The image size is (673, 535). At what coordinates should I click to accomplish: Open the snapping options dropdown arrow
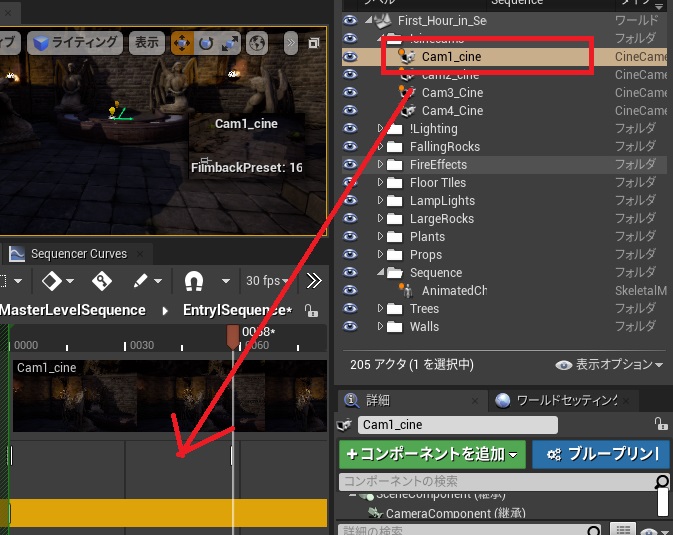click(226, 281)
